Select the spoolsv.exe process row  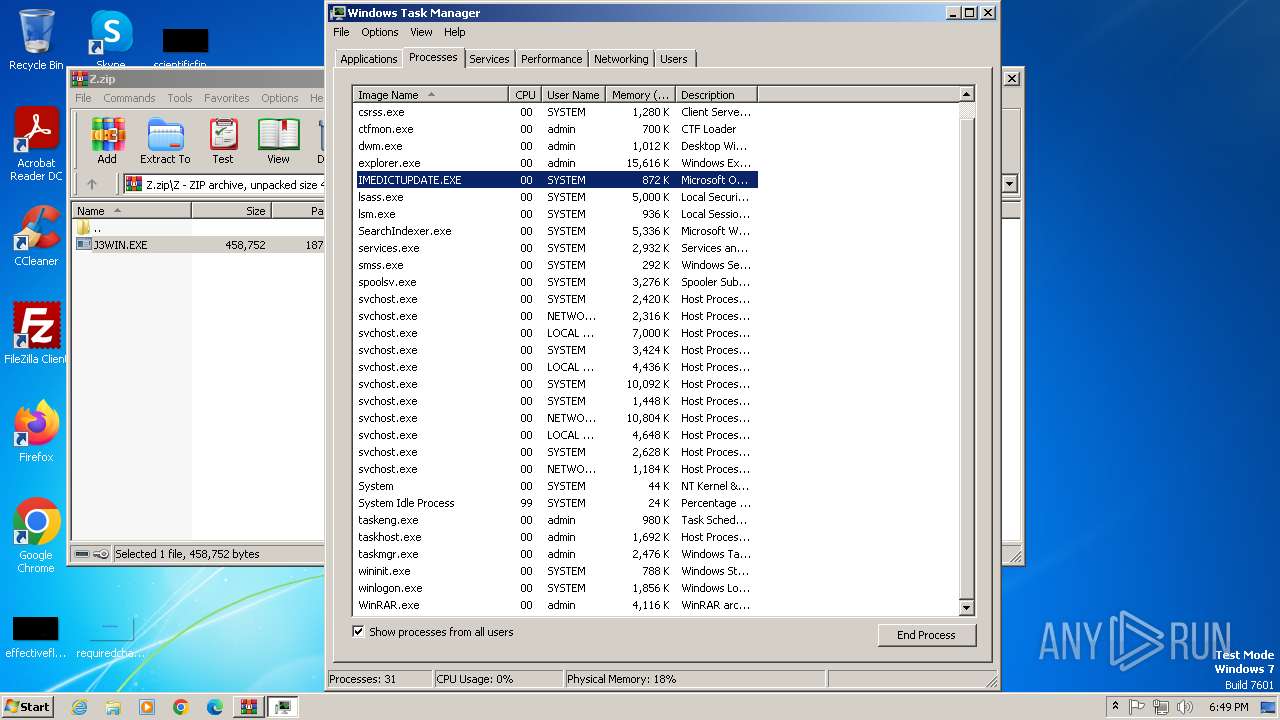(x=556, y=282)
